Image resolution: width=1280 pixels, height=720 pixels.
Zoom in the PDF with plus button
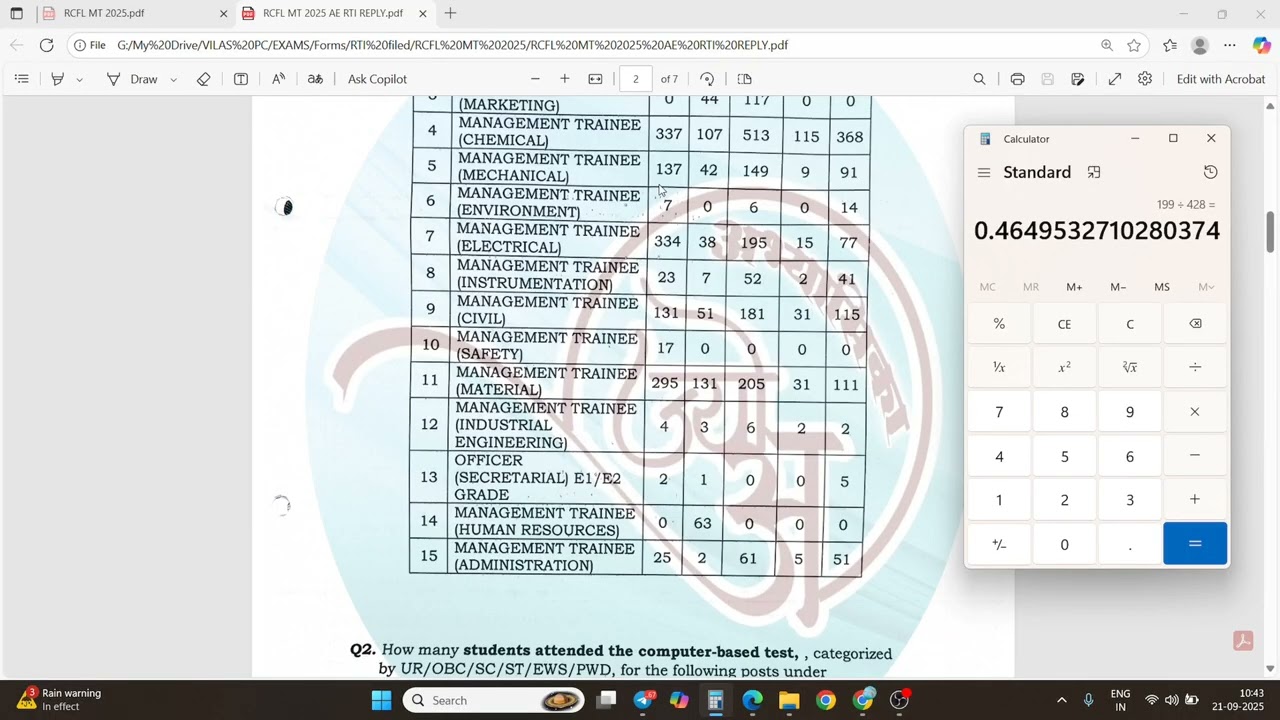[564, 79]
